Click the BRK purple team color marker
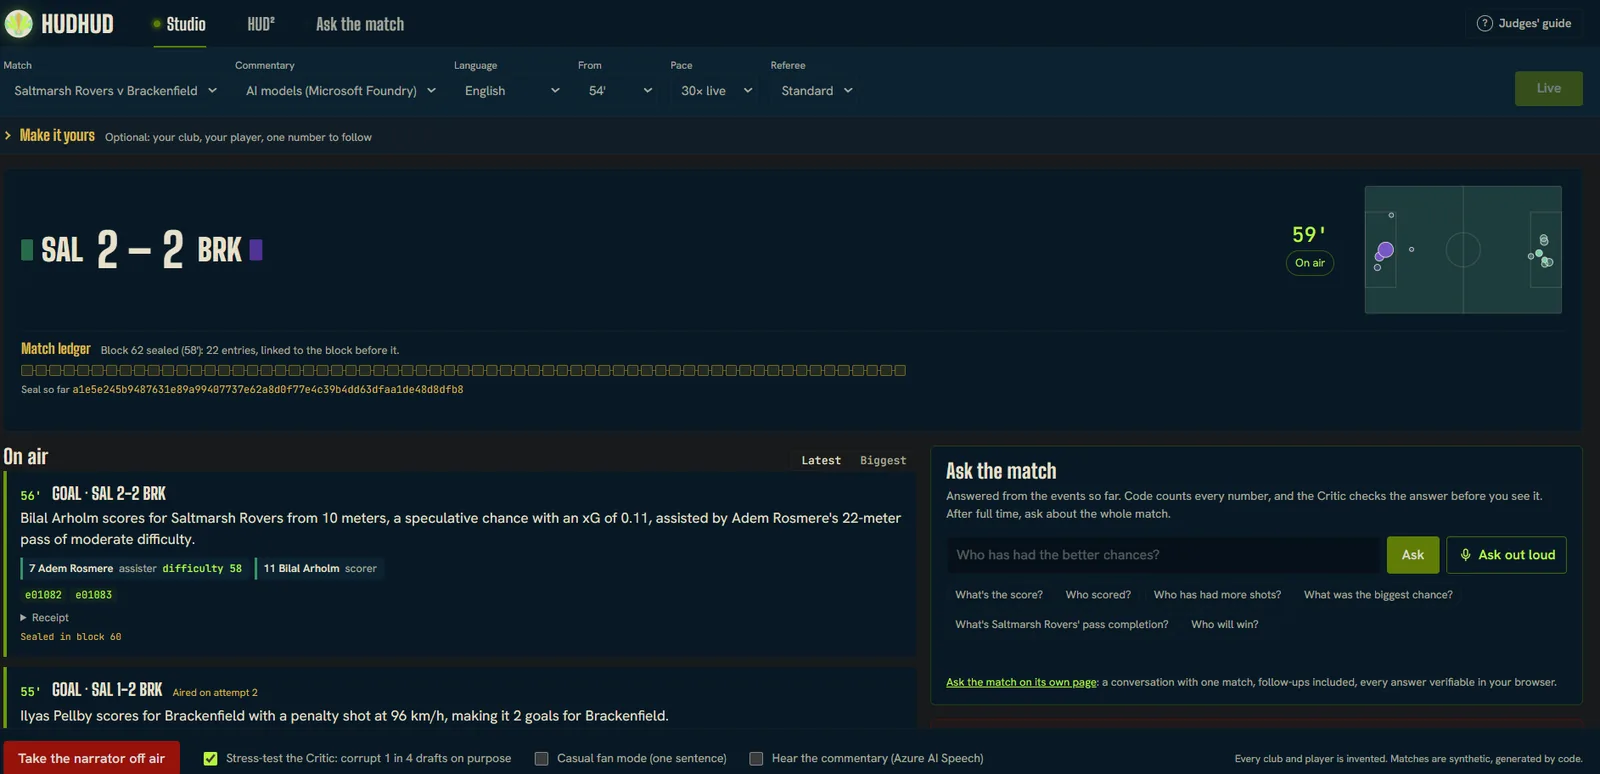The image size is (1600, 774). coord(256,249)
